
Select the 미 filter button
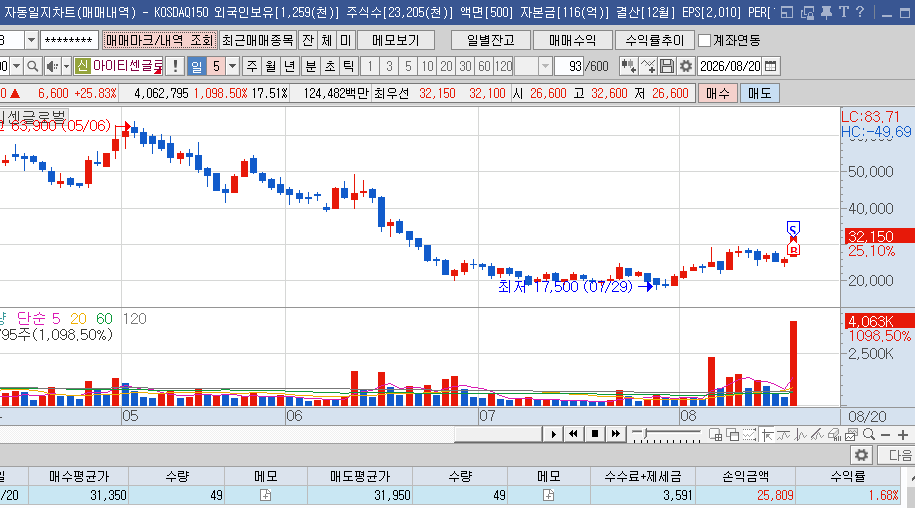tap(345, 40)
